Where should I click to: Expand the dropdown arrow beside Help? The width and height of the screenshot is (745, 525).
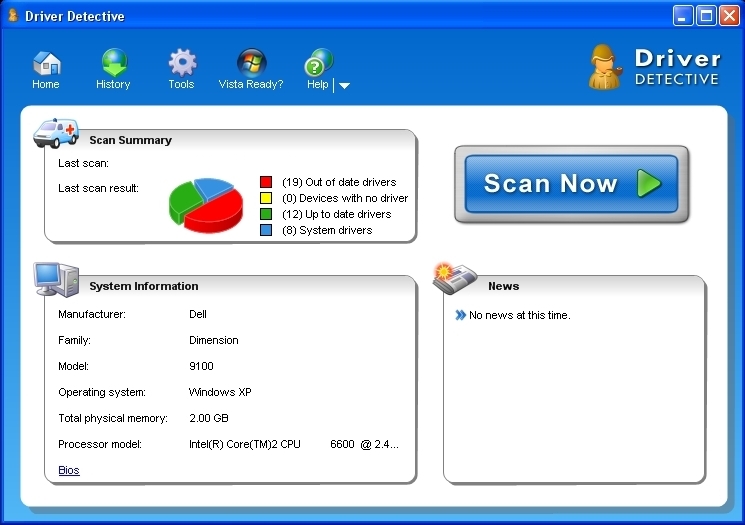pos(344,86)
